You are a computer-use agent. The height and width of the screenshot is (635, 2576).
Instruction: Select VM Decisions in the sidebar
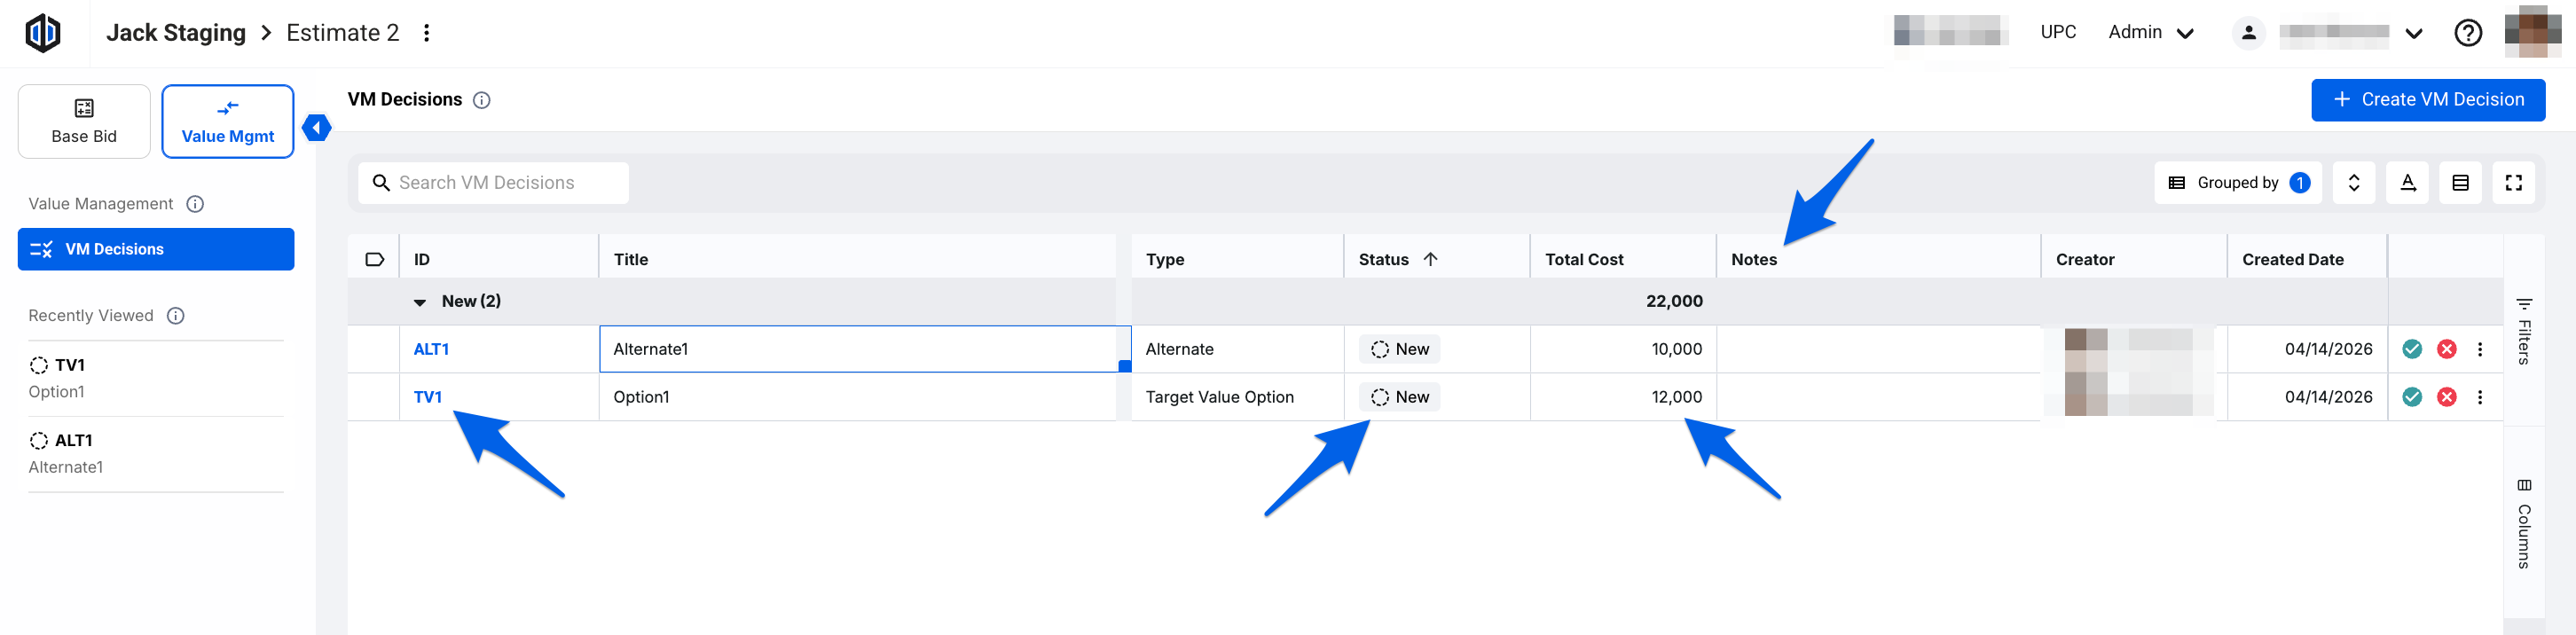point(156,249)
